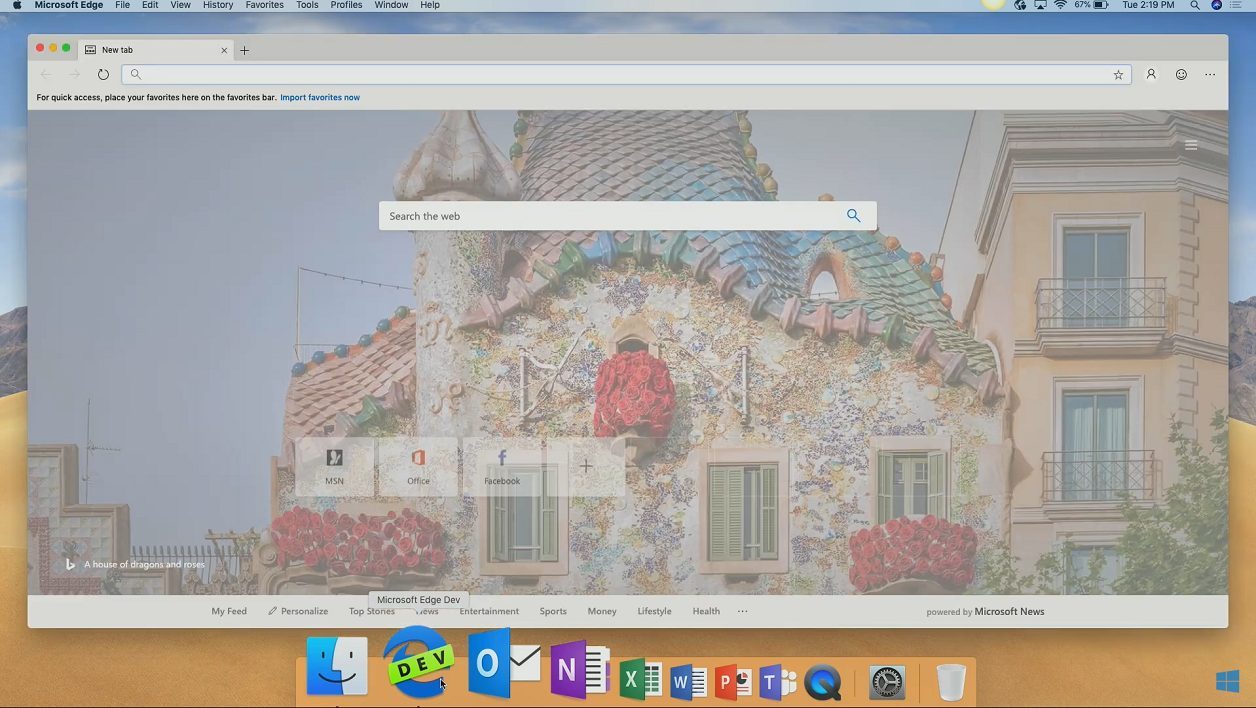Switch to the Health news section
Viewport: 1256px width, 708px height.
pyautogui.click(x=706, y=611)
